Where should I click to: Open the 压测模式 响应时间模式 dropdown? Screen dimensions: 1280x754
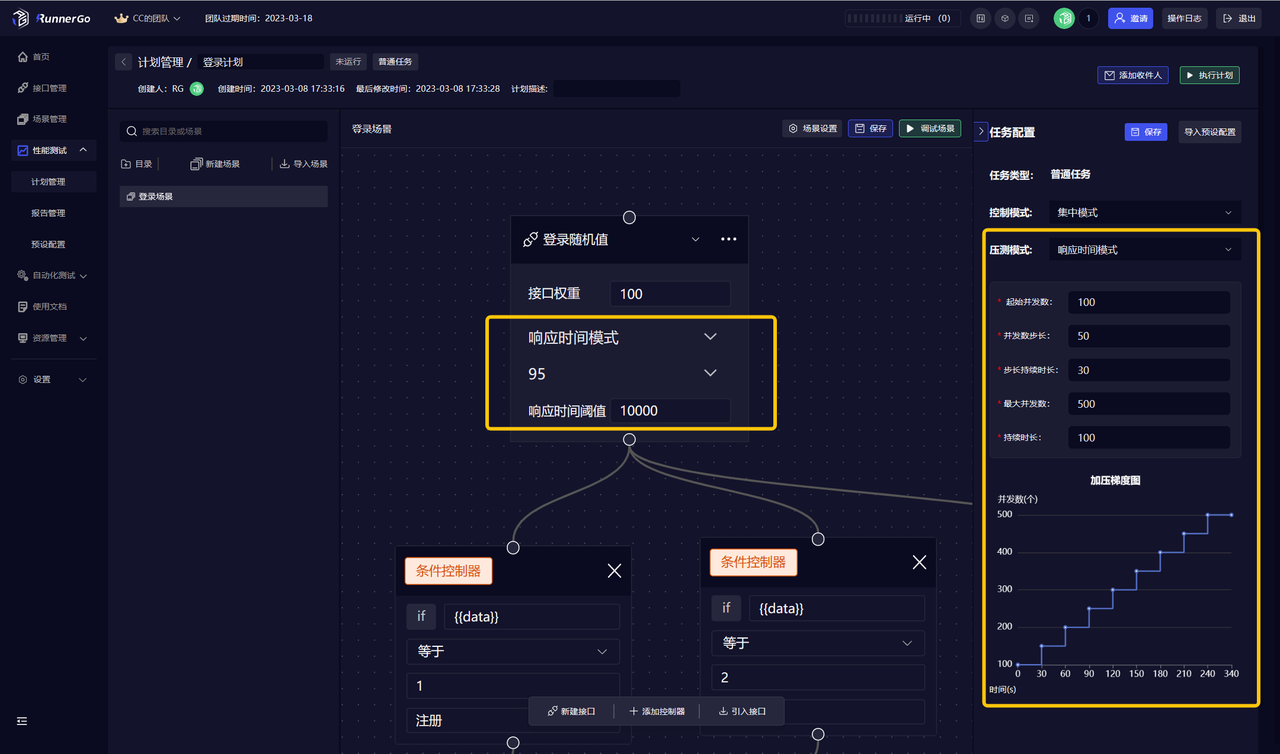point(1145,250)
